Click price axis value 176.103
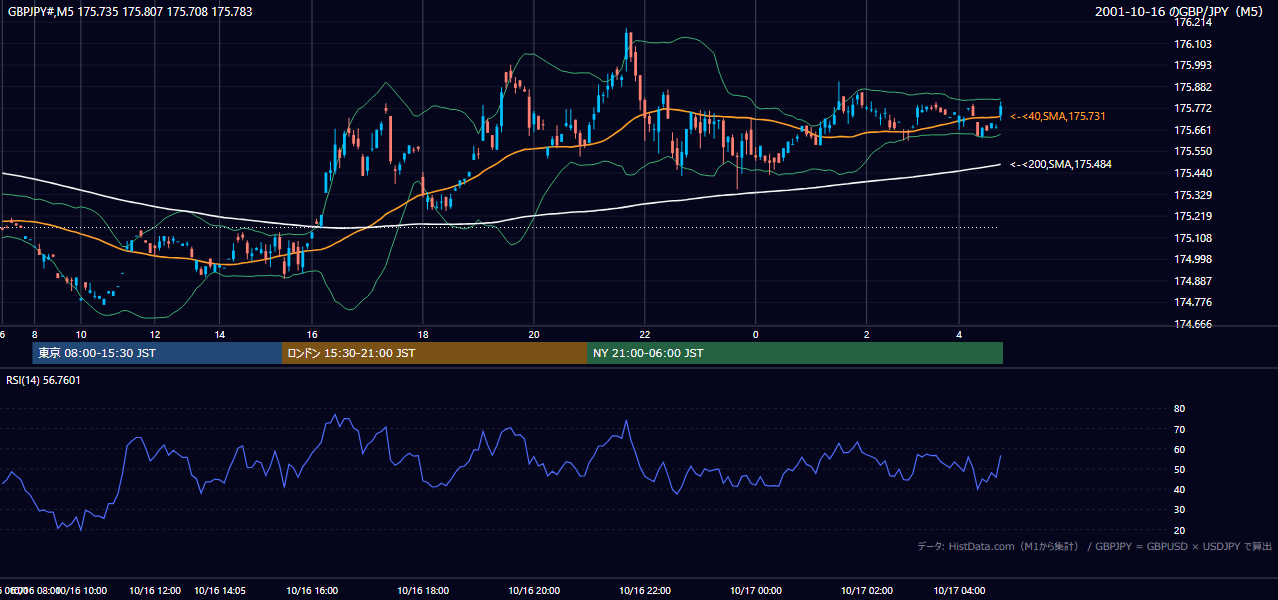The height and width of the screenshot is (600, 1278). tap(1193, 44)
